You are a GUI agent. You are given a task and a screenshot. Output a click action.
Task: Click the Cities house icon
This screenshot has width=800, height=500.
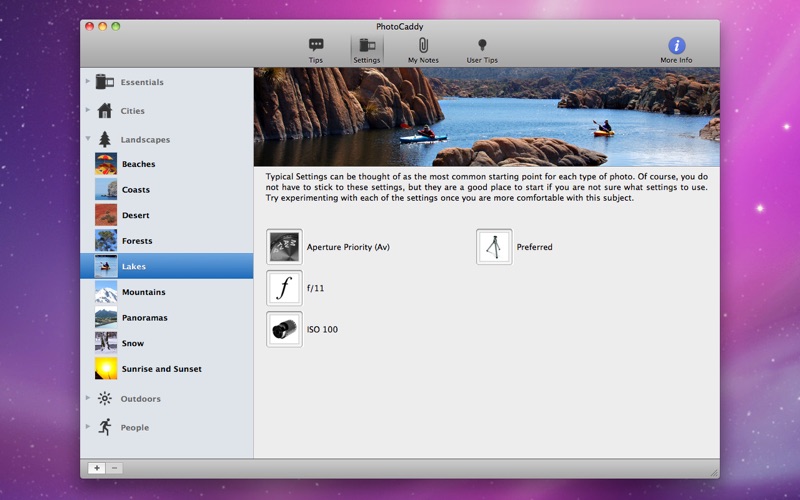(105, 110)
